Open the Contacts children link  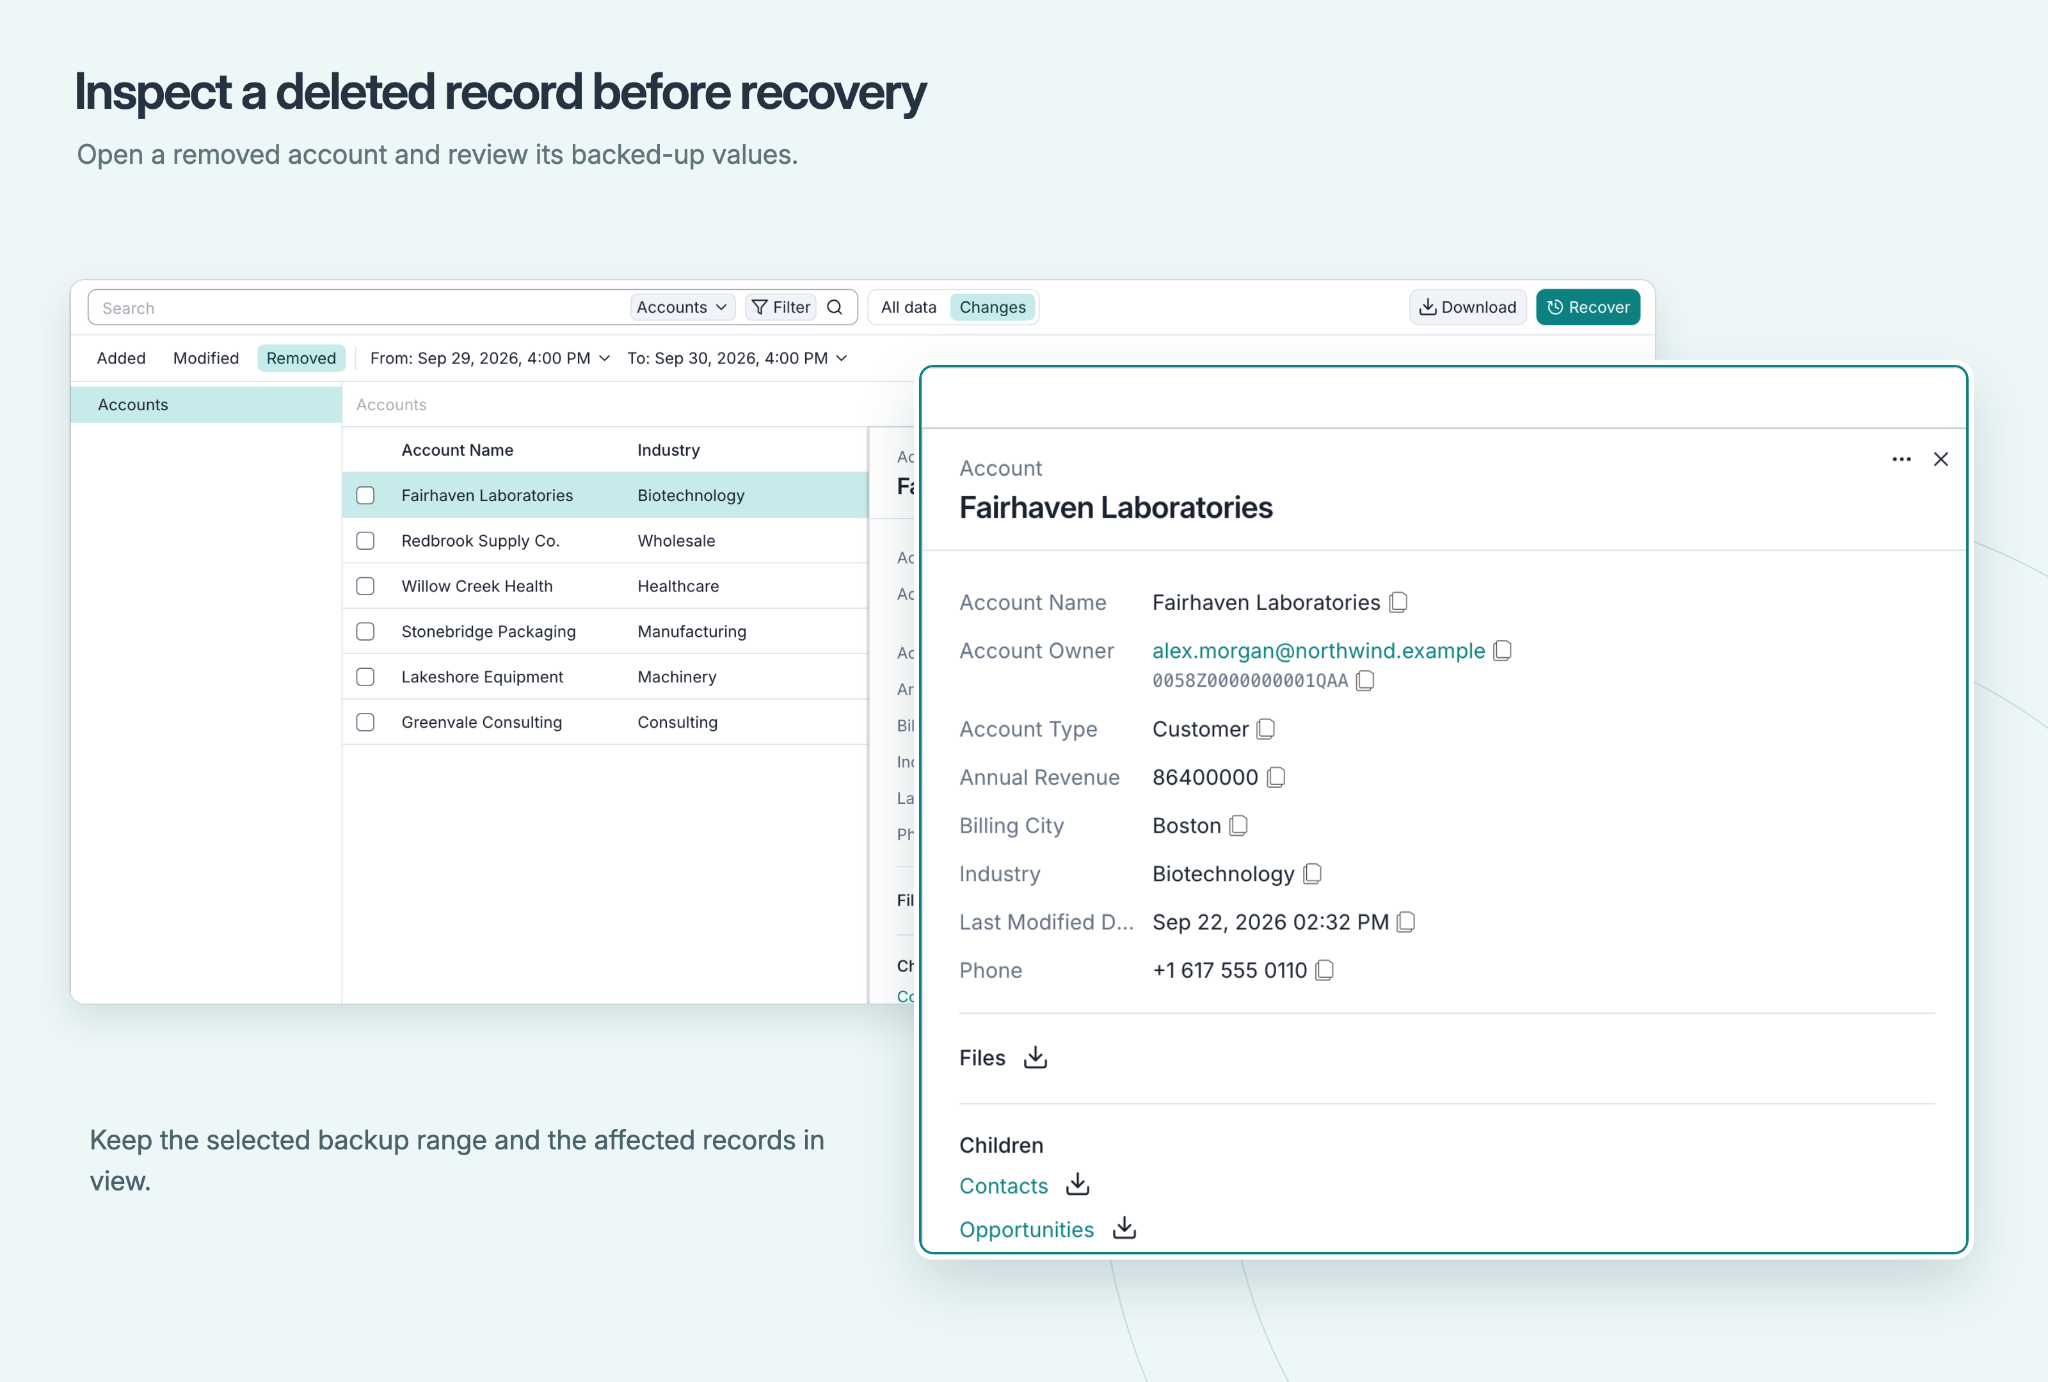[x=1004, y=1186]
